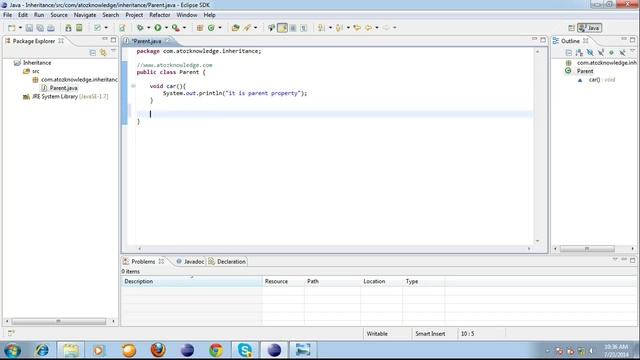The width and height of the screenshot is (640, 360).
Task: Click the Java perspective button
Action: [x=589, y=28]
